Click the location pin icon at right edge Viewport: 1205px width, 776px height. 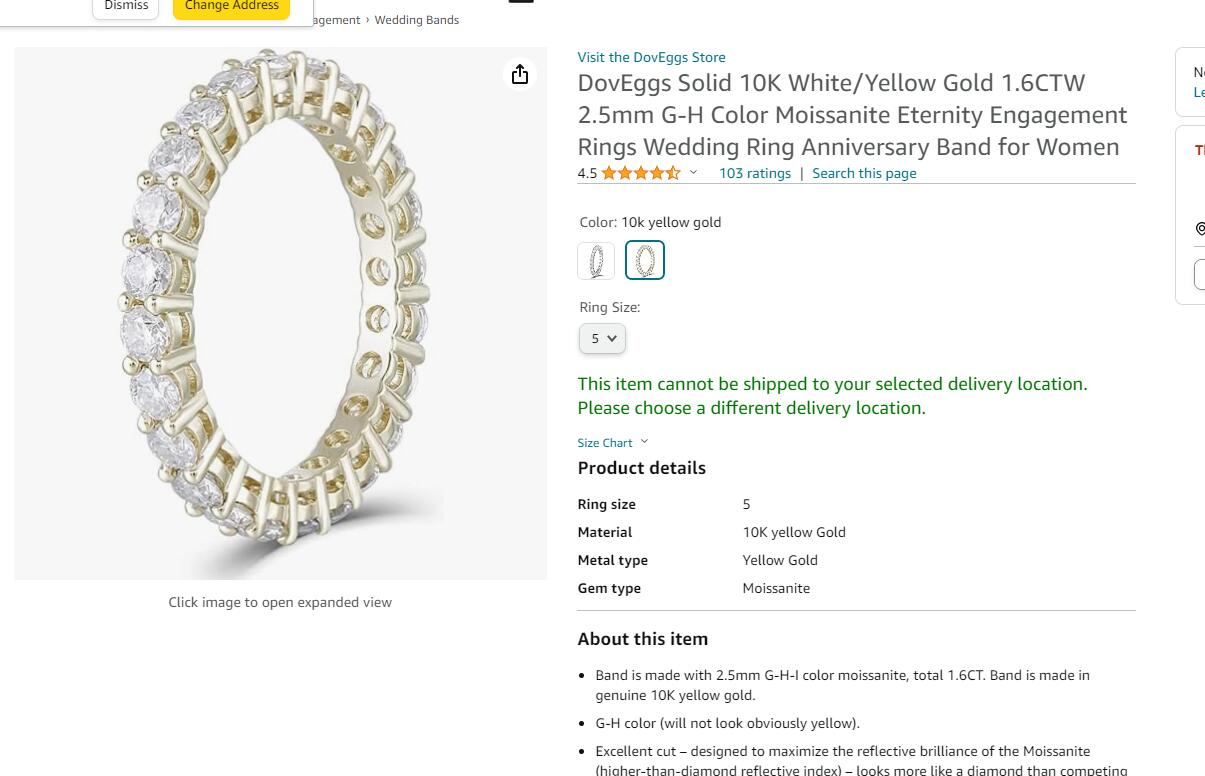coord(1200,229)
